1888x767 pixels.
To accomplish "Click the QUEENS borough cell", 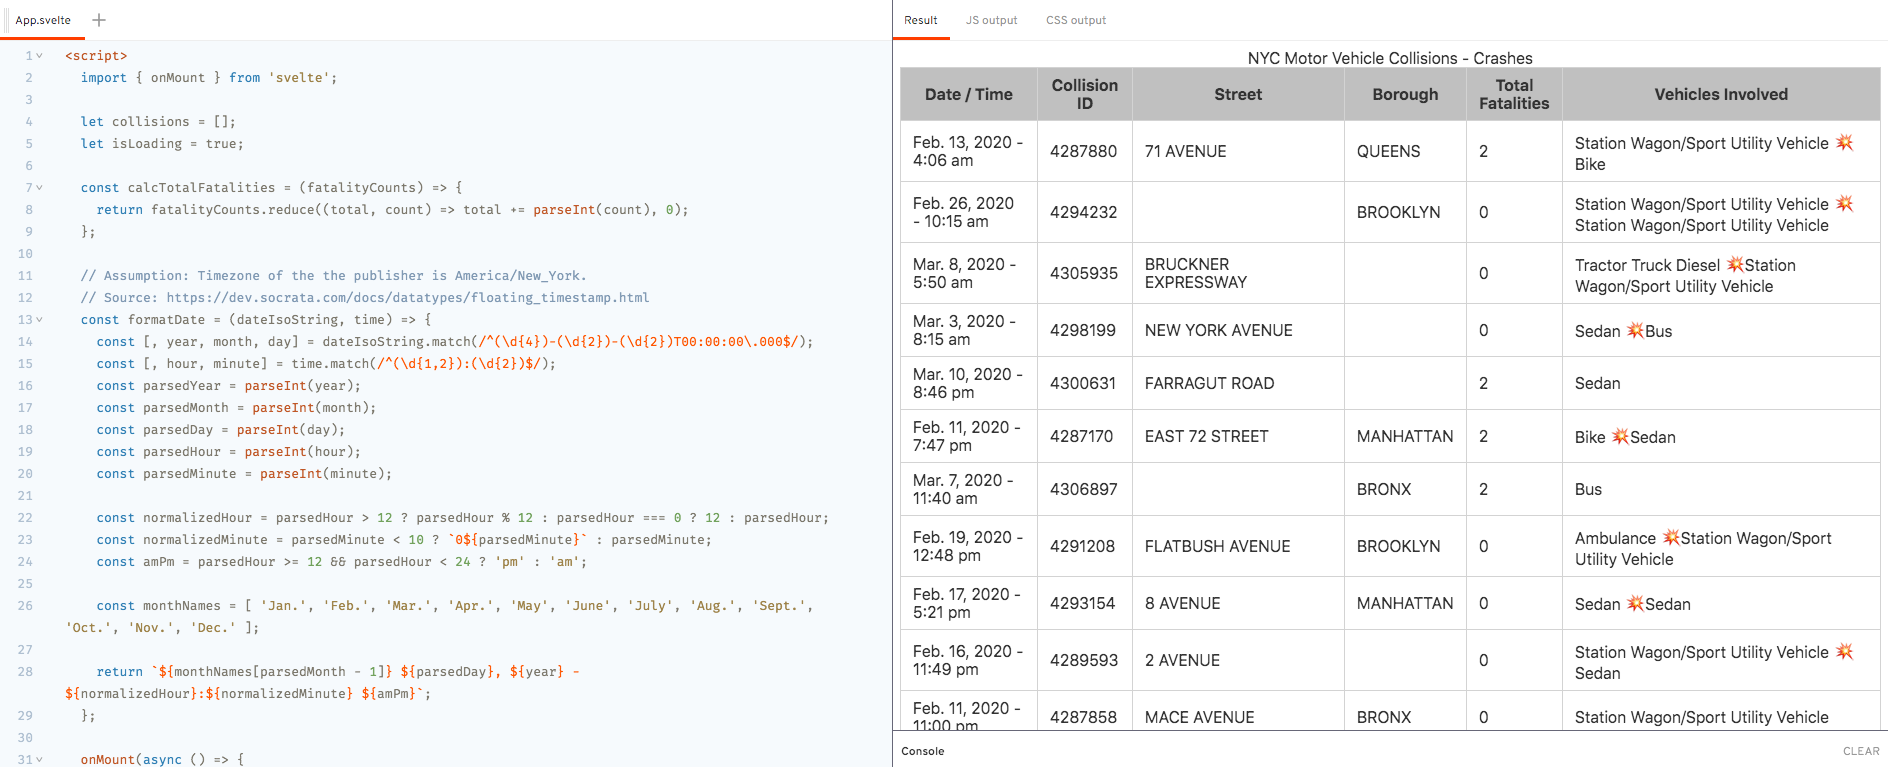I will point(1405,151).
